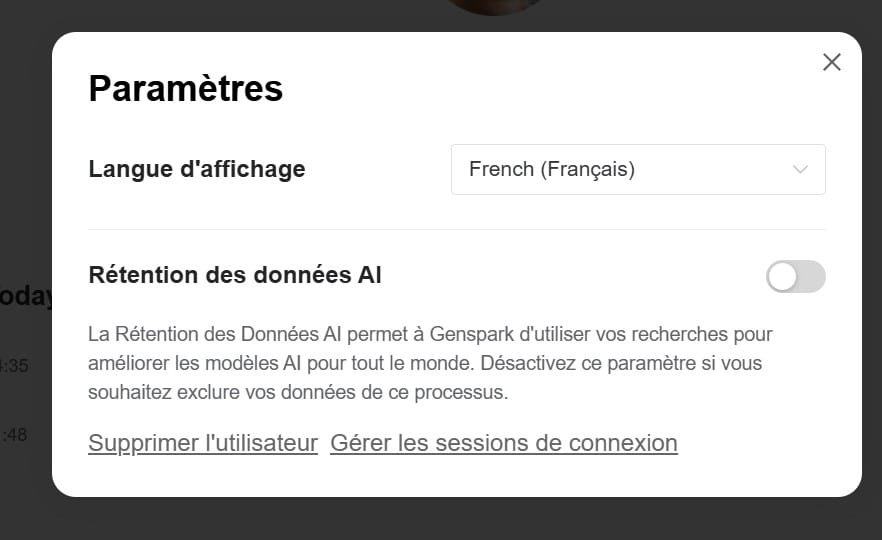Screen dimensions: 882x540
Task: Click the "Supprimer l'utilisateur" link
Action: point(203,443)
